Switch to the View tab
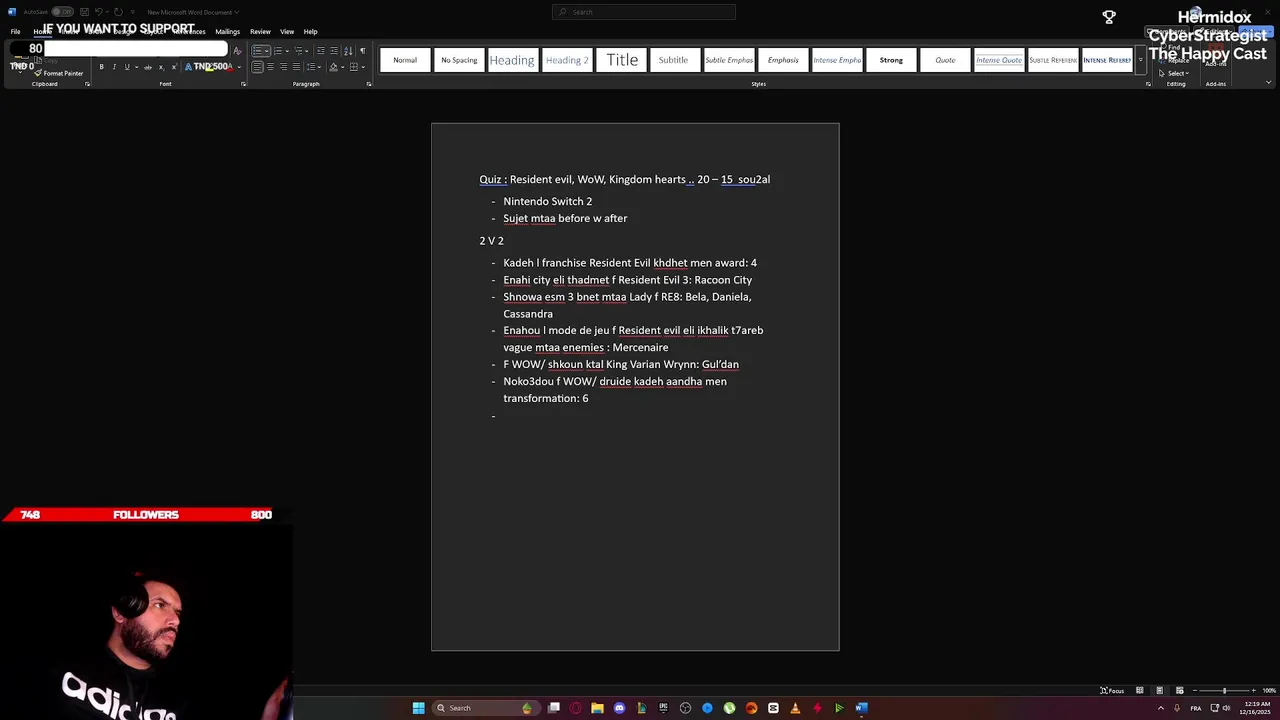This screenshot has width=1280, height=720. [287, 31]
